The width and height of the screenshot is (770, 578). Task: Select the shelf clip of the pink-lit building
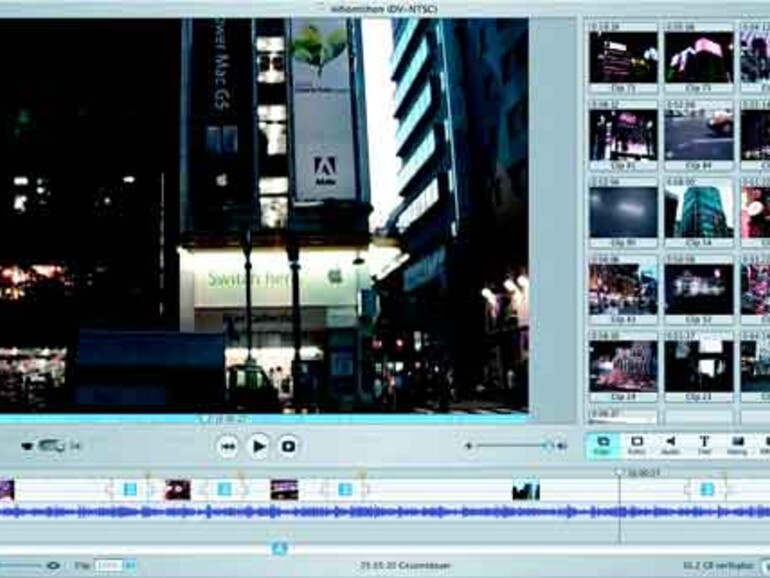[x=699, y=57]
